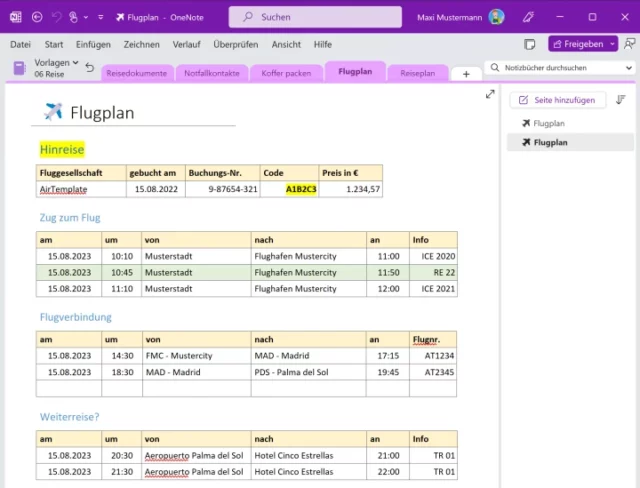This screenshot has height=488, width=640.
Task: Click the Flugplan page title text
Action: 102,113
